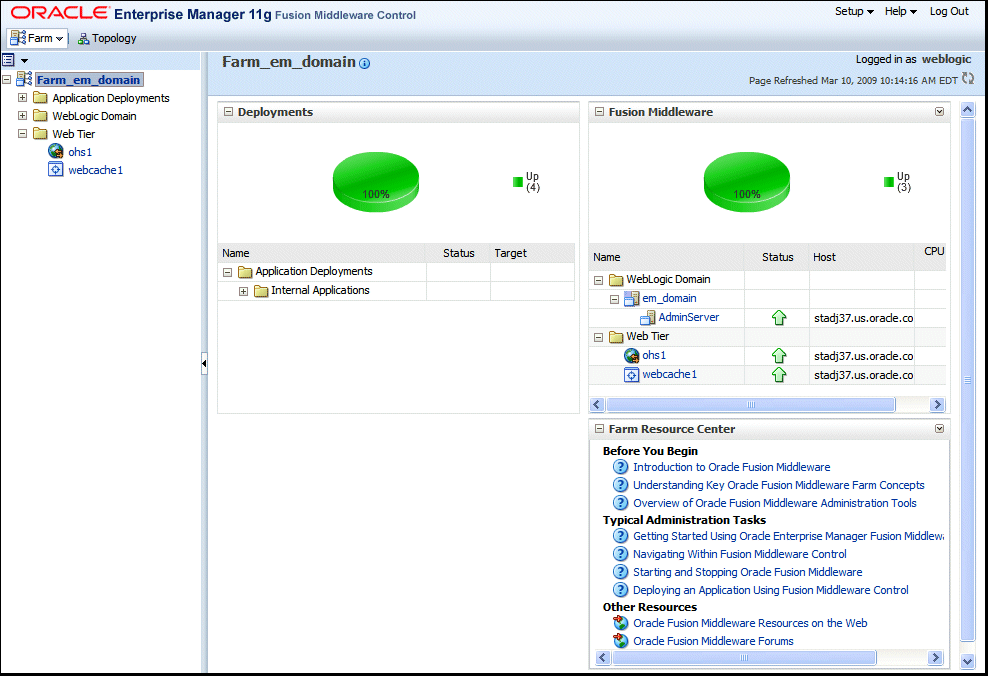Viewport: 988px width, 676px height.
Task: Click the page vertical scroll up arrow
Action: click(968, 110)
